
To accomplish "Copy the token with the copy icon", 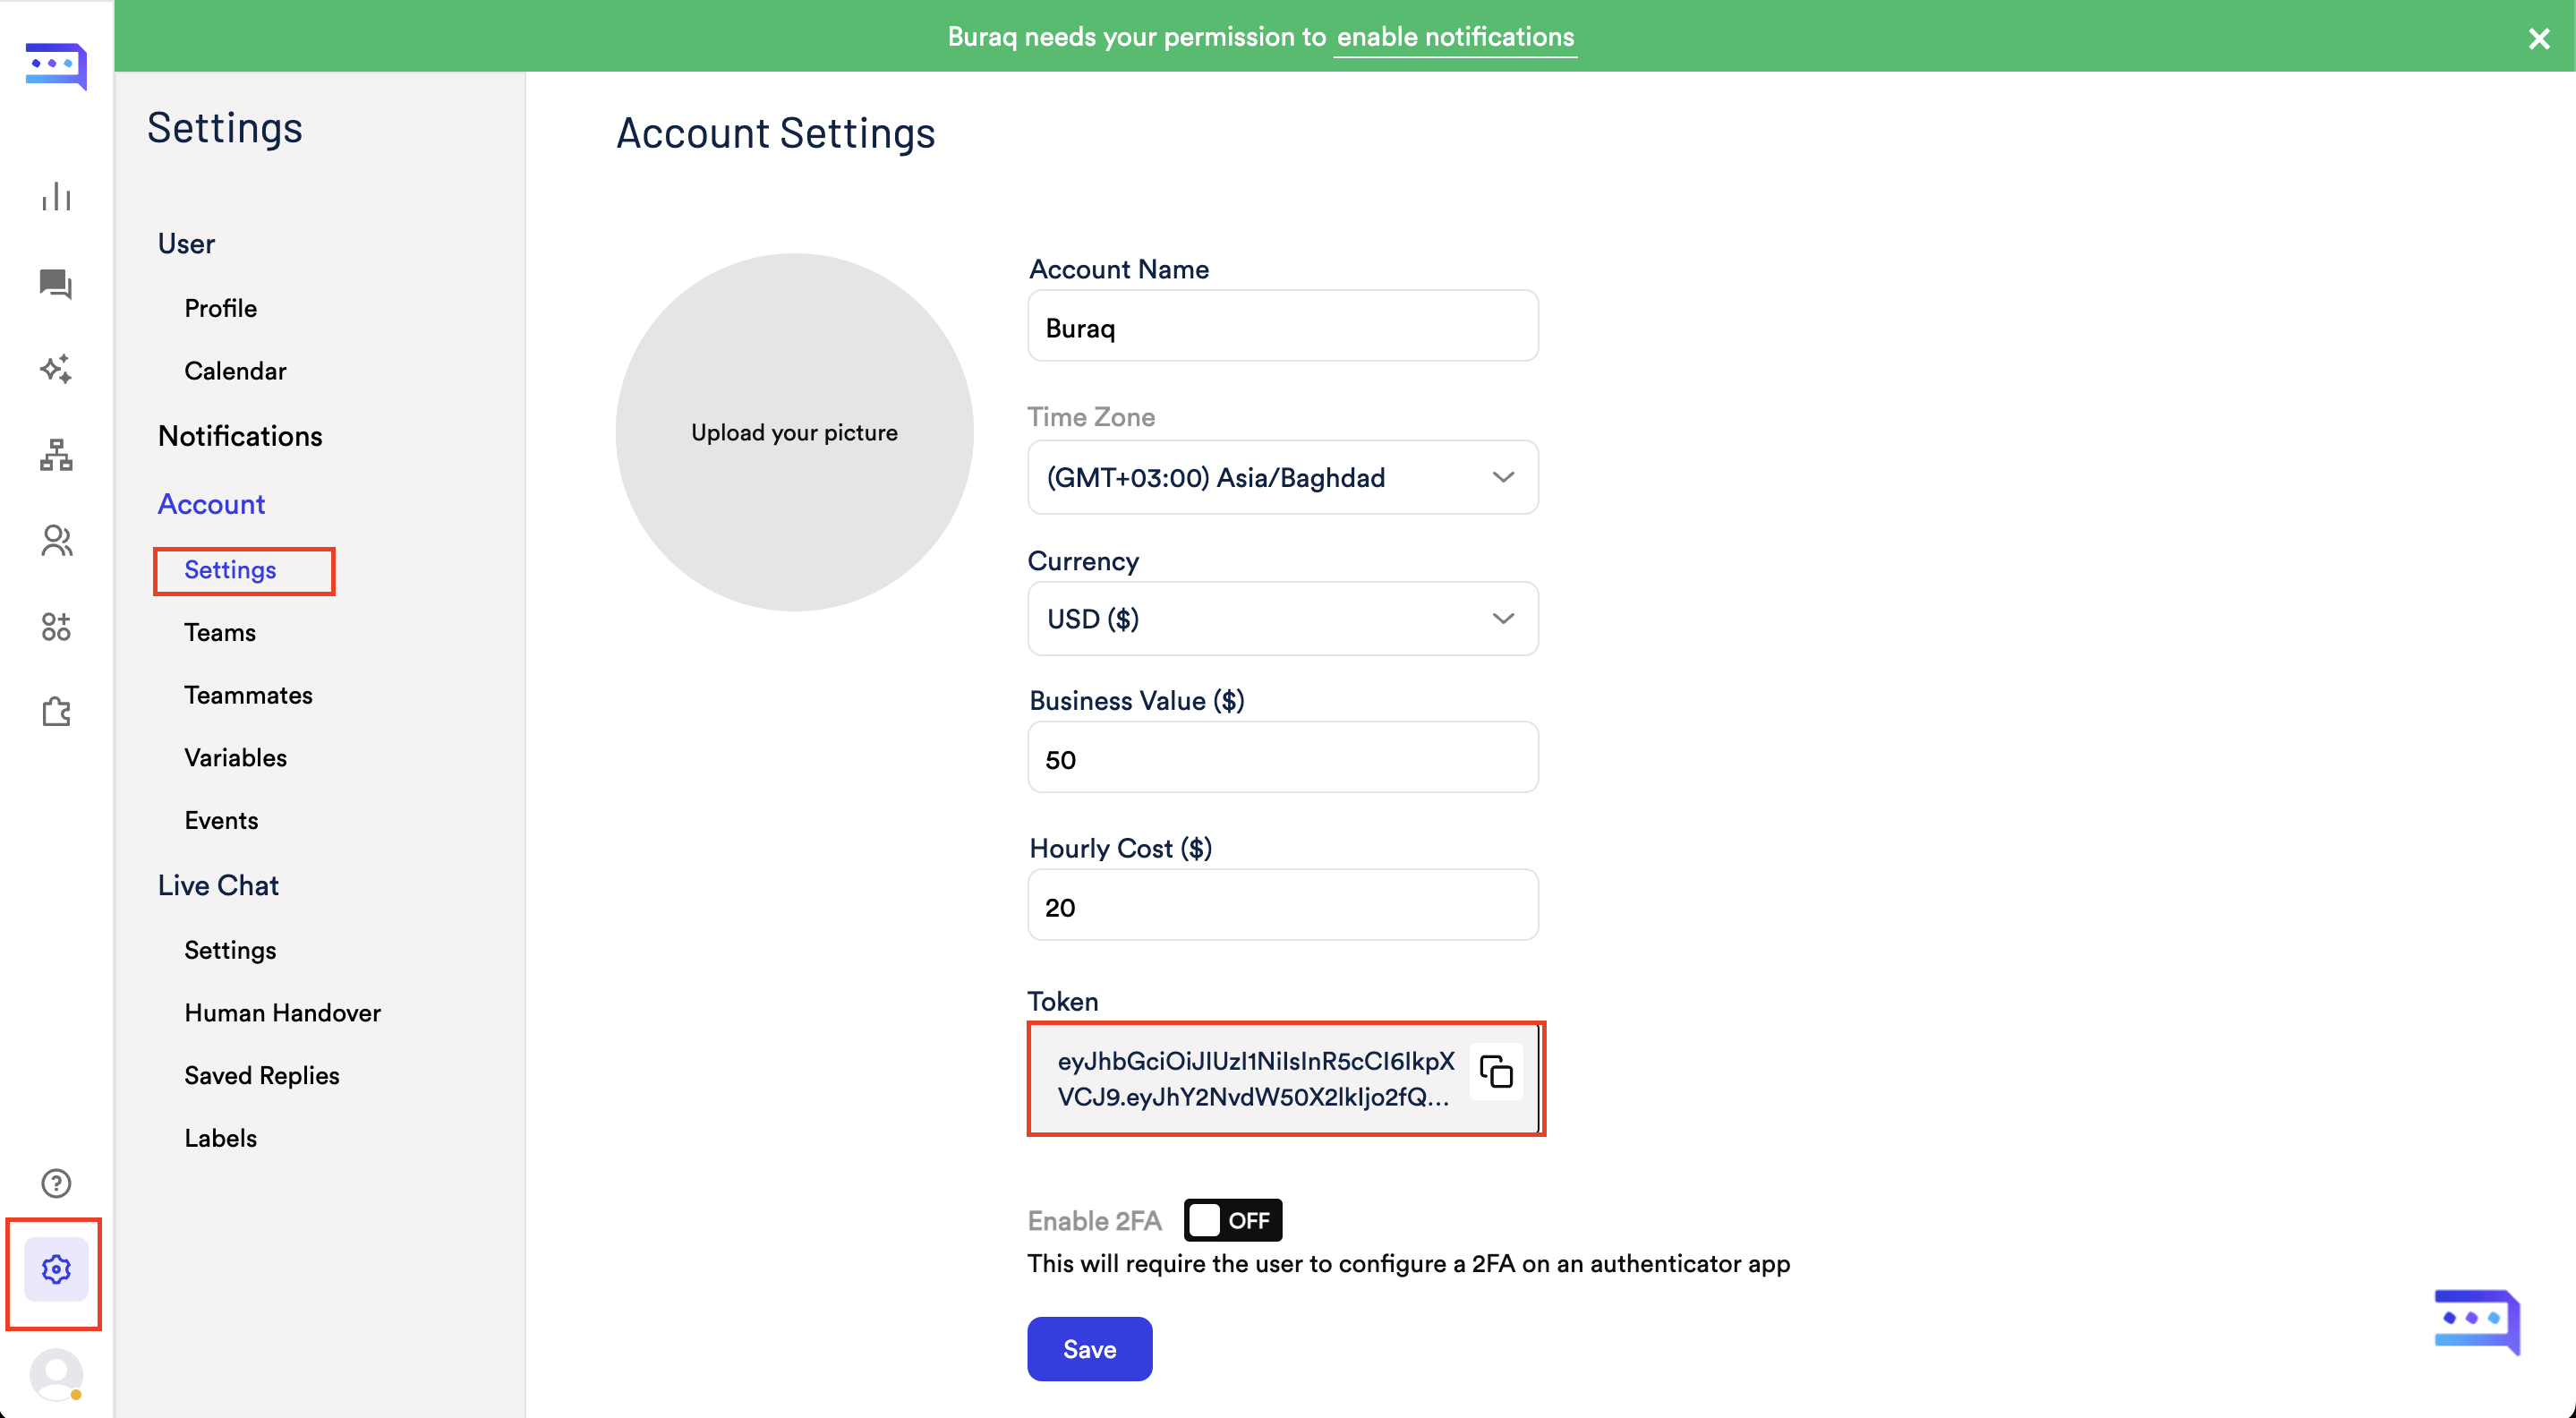I will coord(1496,1072).
